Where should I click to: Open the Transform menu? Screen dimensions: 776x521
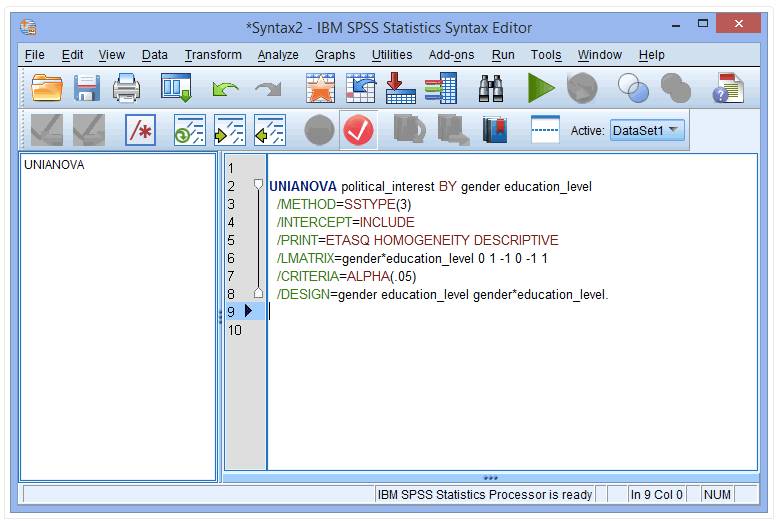213,55
